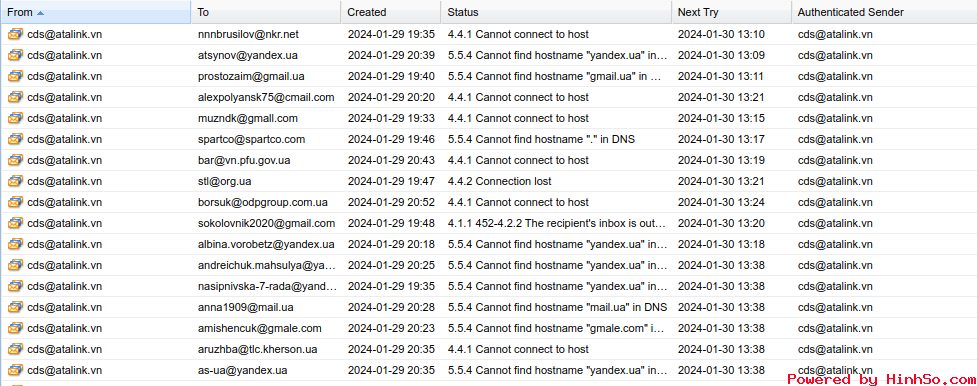Toggle the sort arrow on the From column
This screenshot has height=386, width=977.
click(41, 12)
